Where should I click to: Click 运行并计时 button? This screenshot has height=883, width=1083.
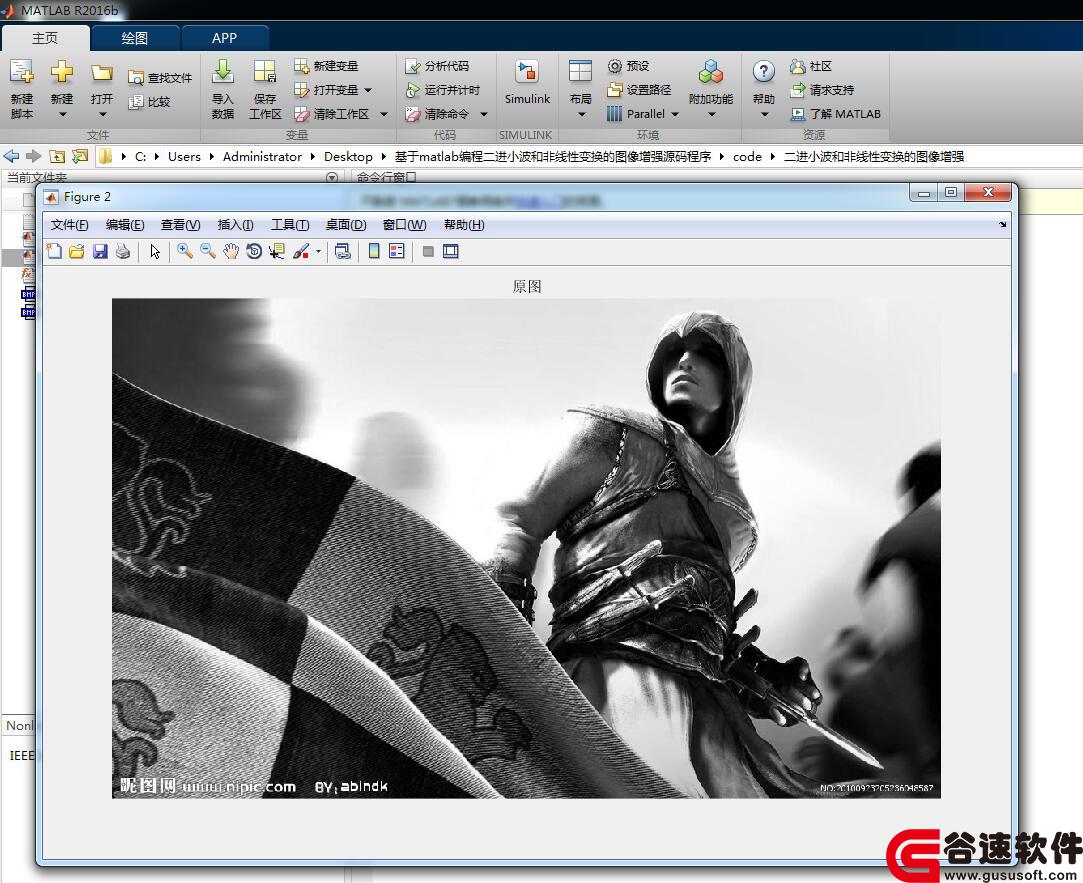[442, 90]
